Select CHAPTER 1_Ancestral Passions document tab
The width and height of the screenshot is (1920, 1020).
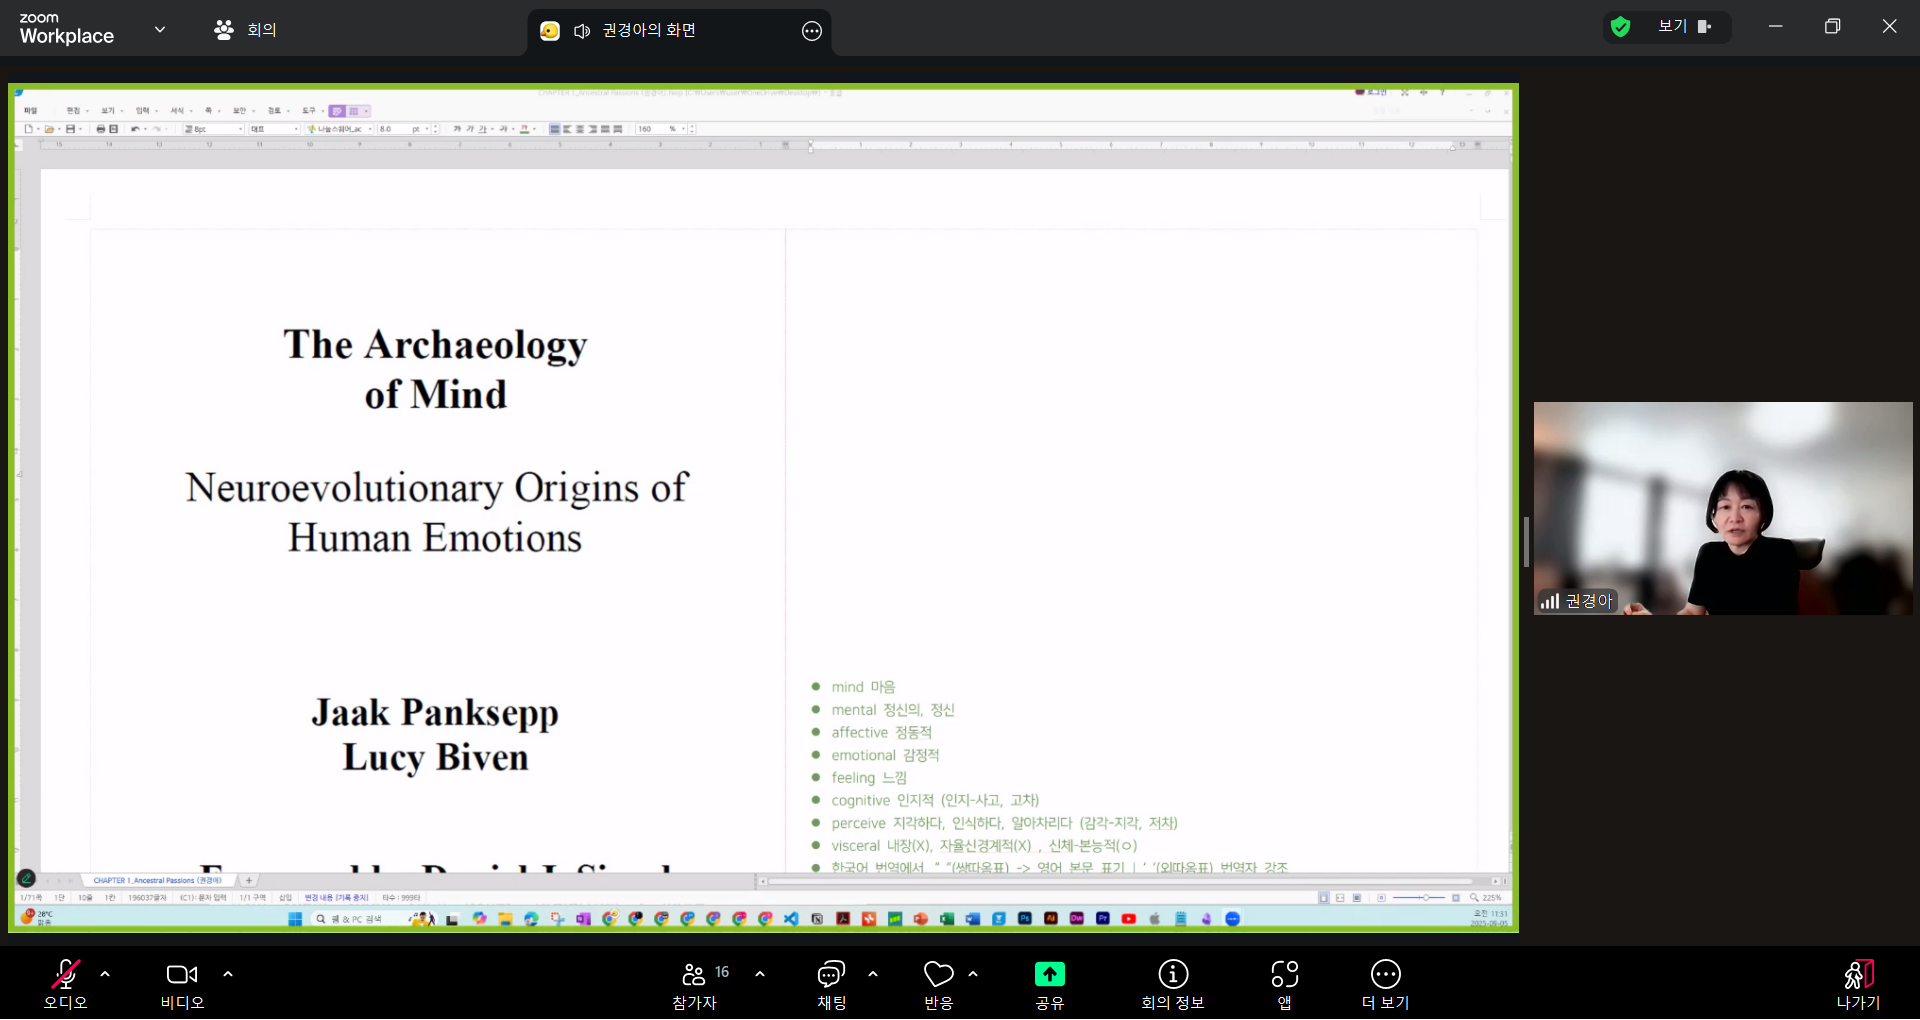(158, 881)
